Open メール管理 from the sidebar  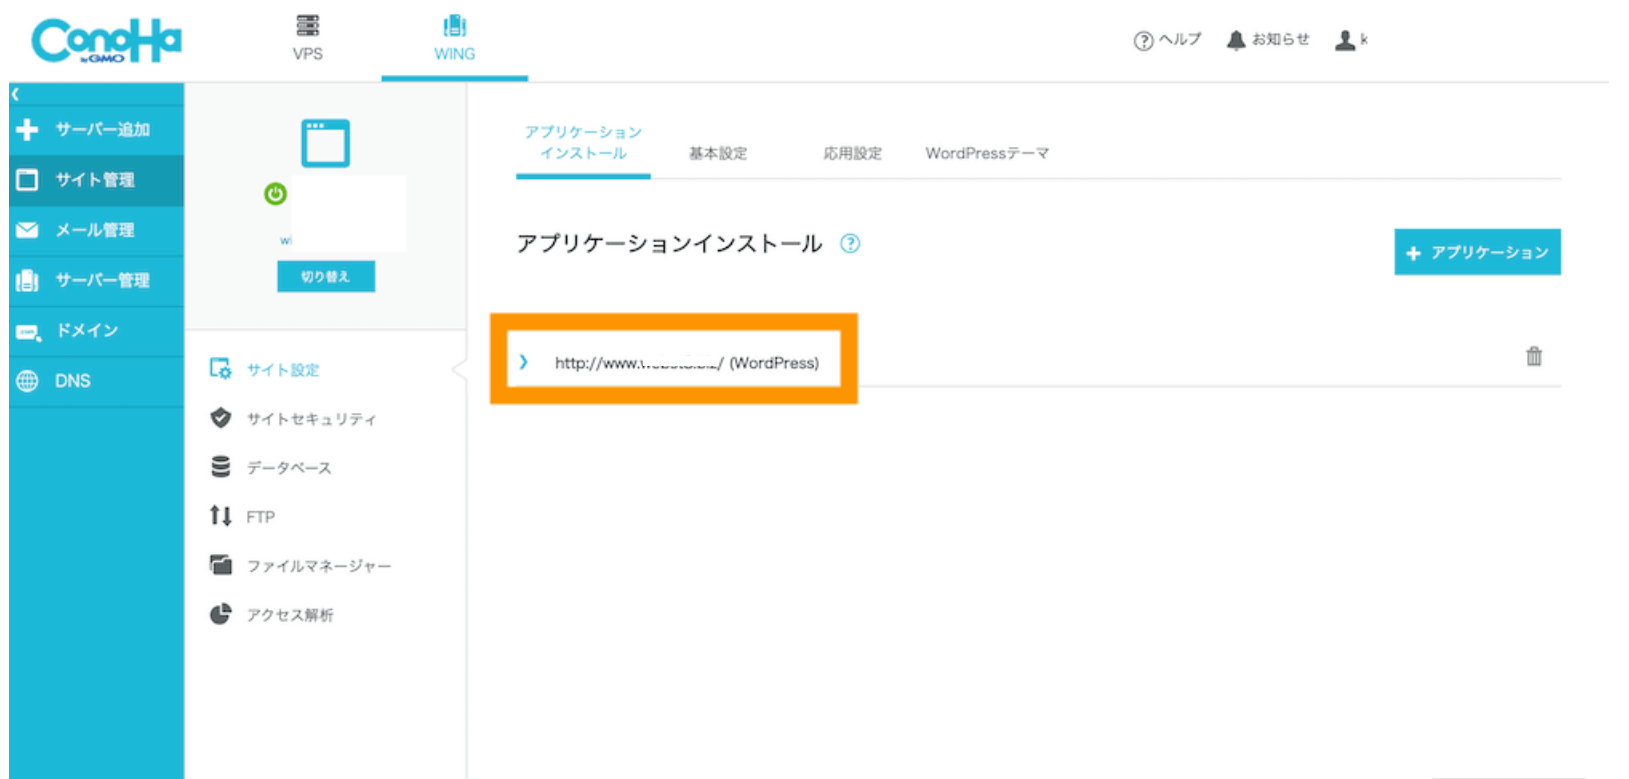coord(96,230)
